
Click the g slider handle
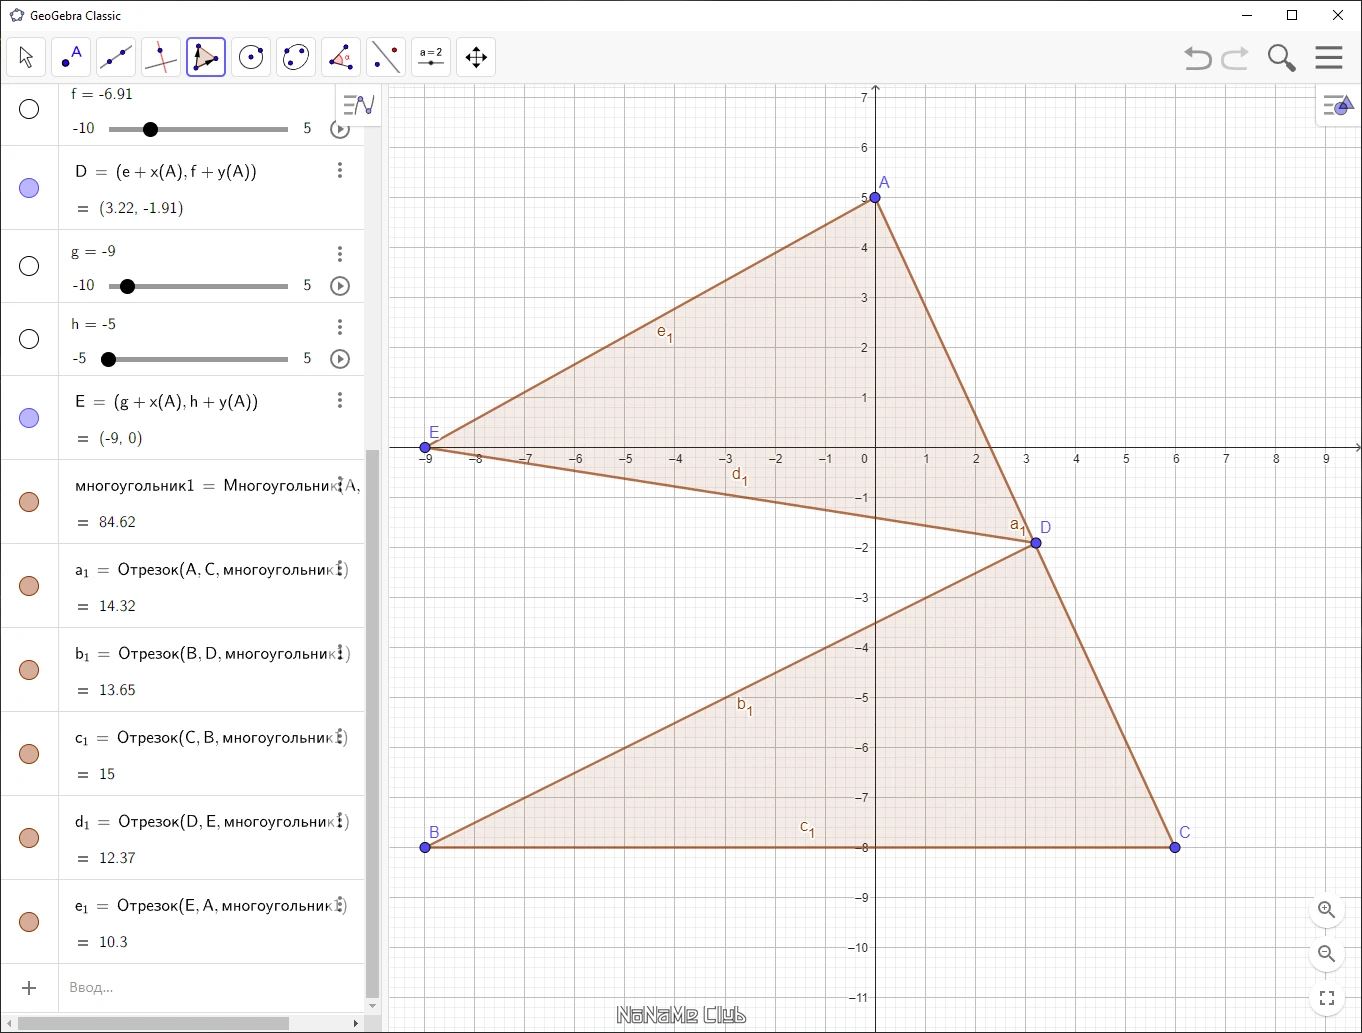(x=127, y=286)
